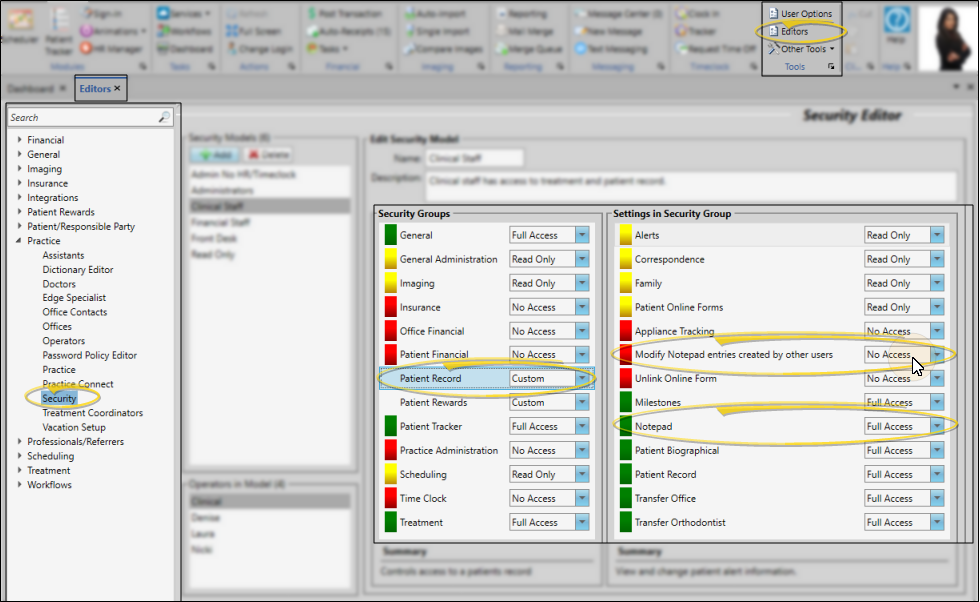
Task: Open the Notepad access level dropdown
Action: pyautogui.click(x=936, y=427)
